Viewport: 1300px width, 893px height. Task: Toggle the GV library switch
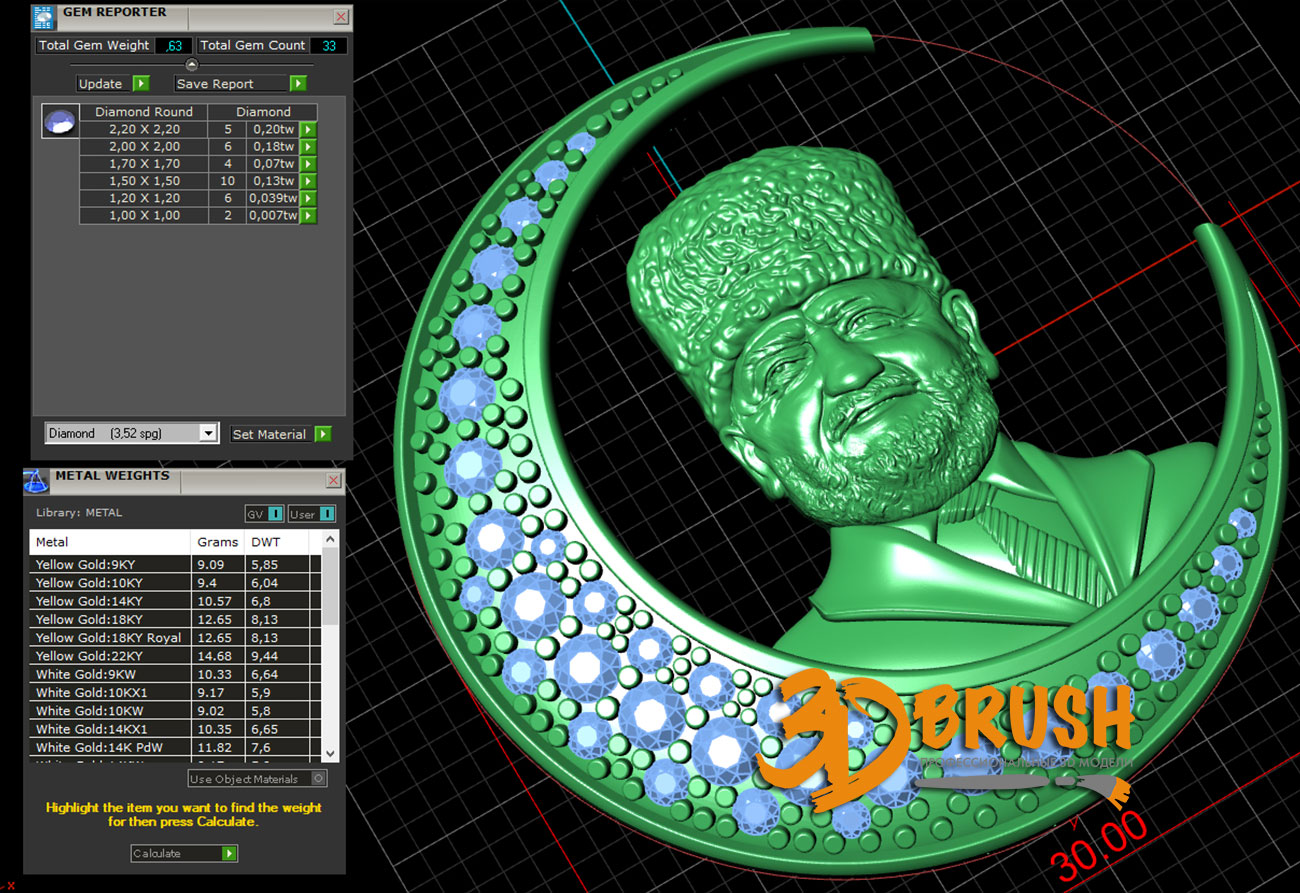click(x=265, y=514)
